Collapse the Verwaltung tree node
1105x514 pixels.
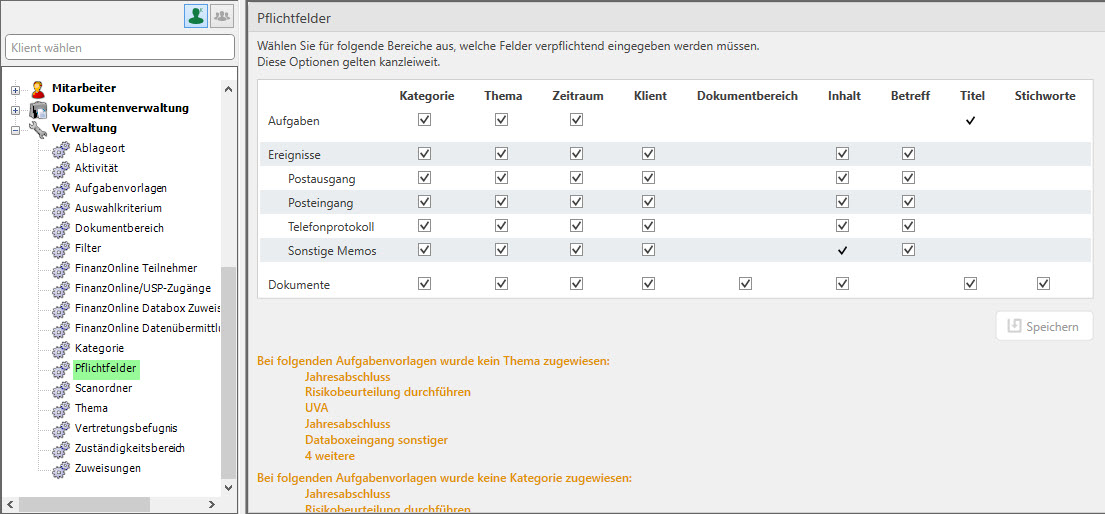pyautogui.click(x=15, y=130)
